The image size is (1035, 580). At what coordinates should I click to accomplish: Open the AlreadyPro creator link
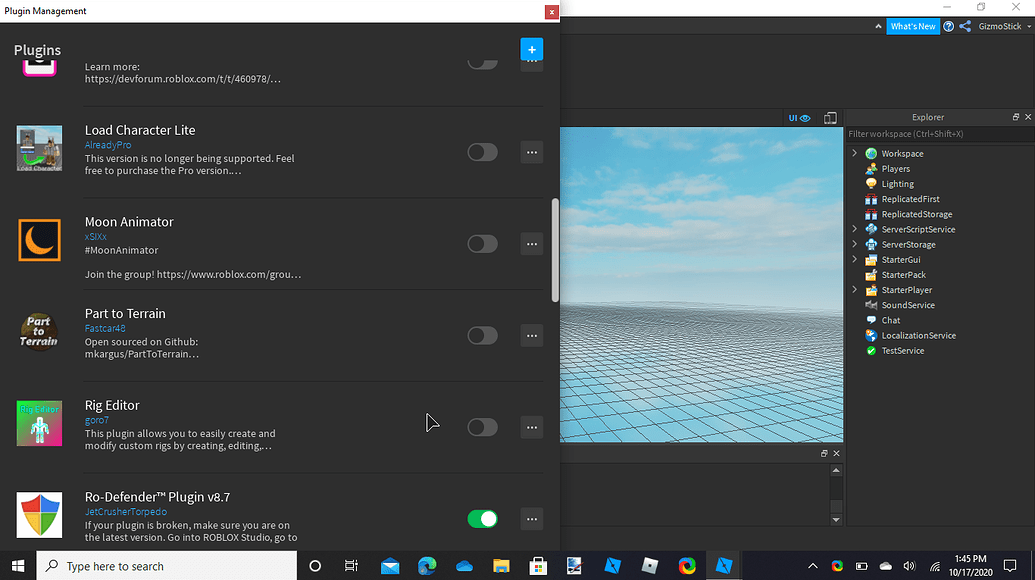tap(108, 145)
